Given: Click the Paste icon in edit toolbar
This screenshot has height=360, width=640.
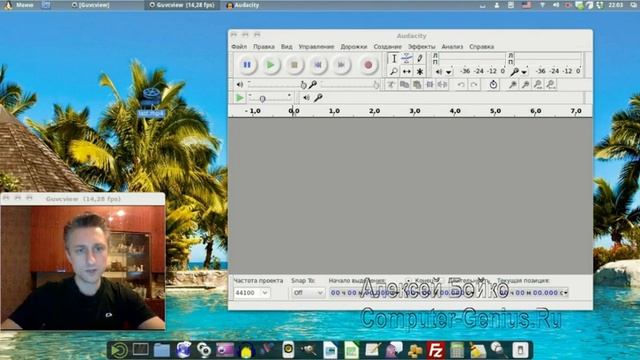Looking at the screenshot, I should coord(417,84).
